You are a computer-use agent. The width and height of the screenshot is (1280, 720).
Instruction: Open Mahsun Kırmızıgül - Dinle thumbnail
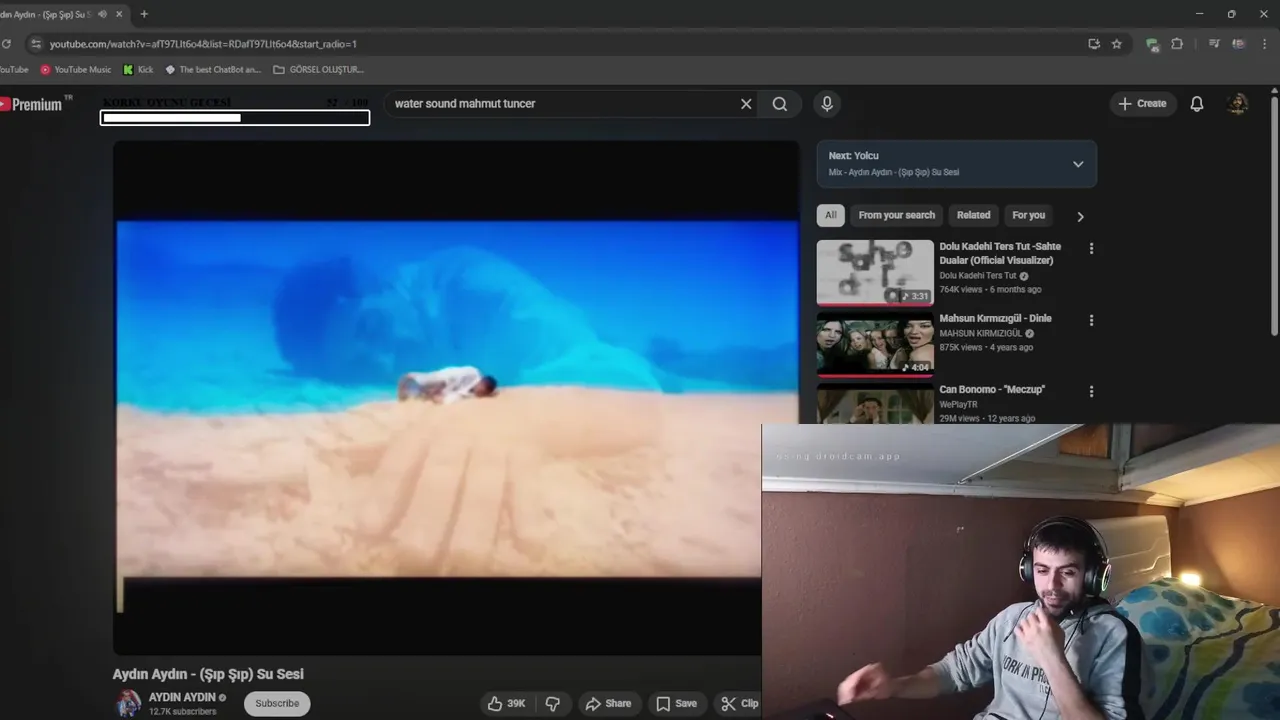point(875,344)
